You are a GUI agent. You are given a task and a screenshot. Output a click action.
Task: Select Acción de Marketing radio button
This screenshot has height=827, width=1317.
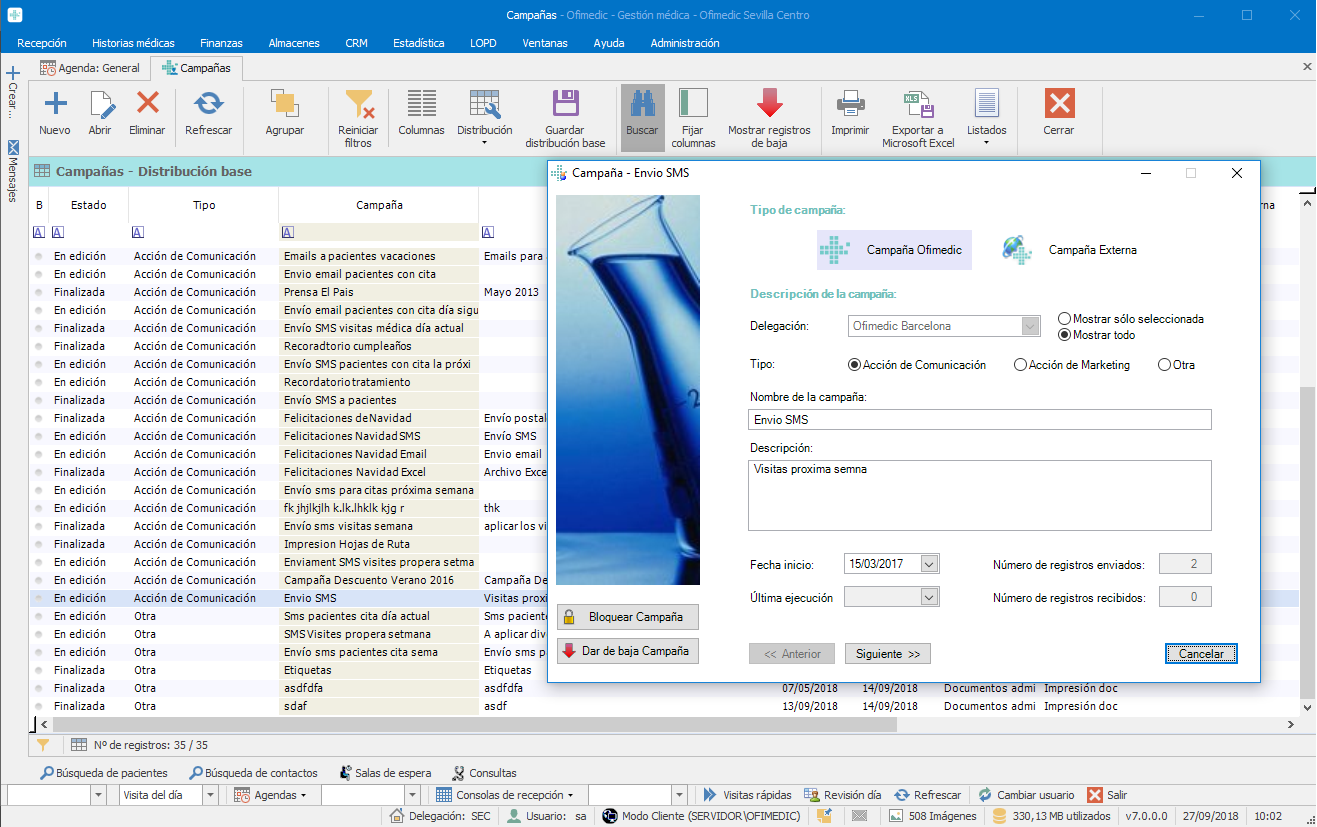click(1021, 365)
